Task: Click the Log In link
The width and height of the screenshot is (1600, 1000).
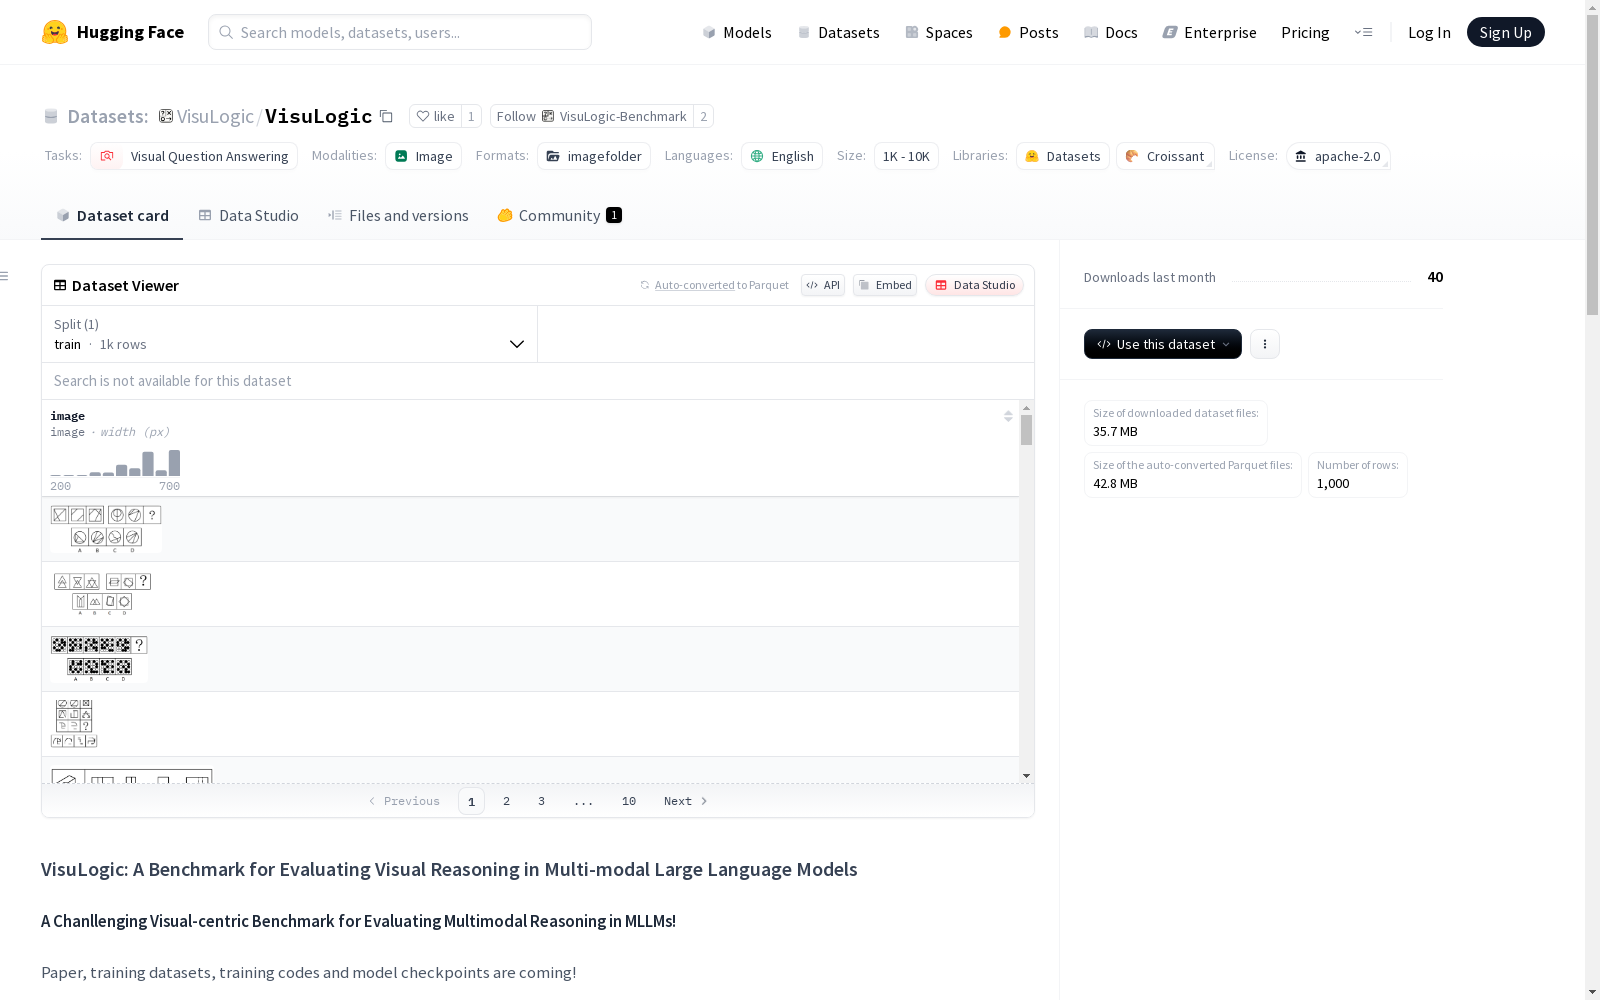Action: (1429, 32)
